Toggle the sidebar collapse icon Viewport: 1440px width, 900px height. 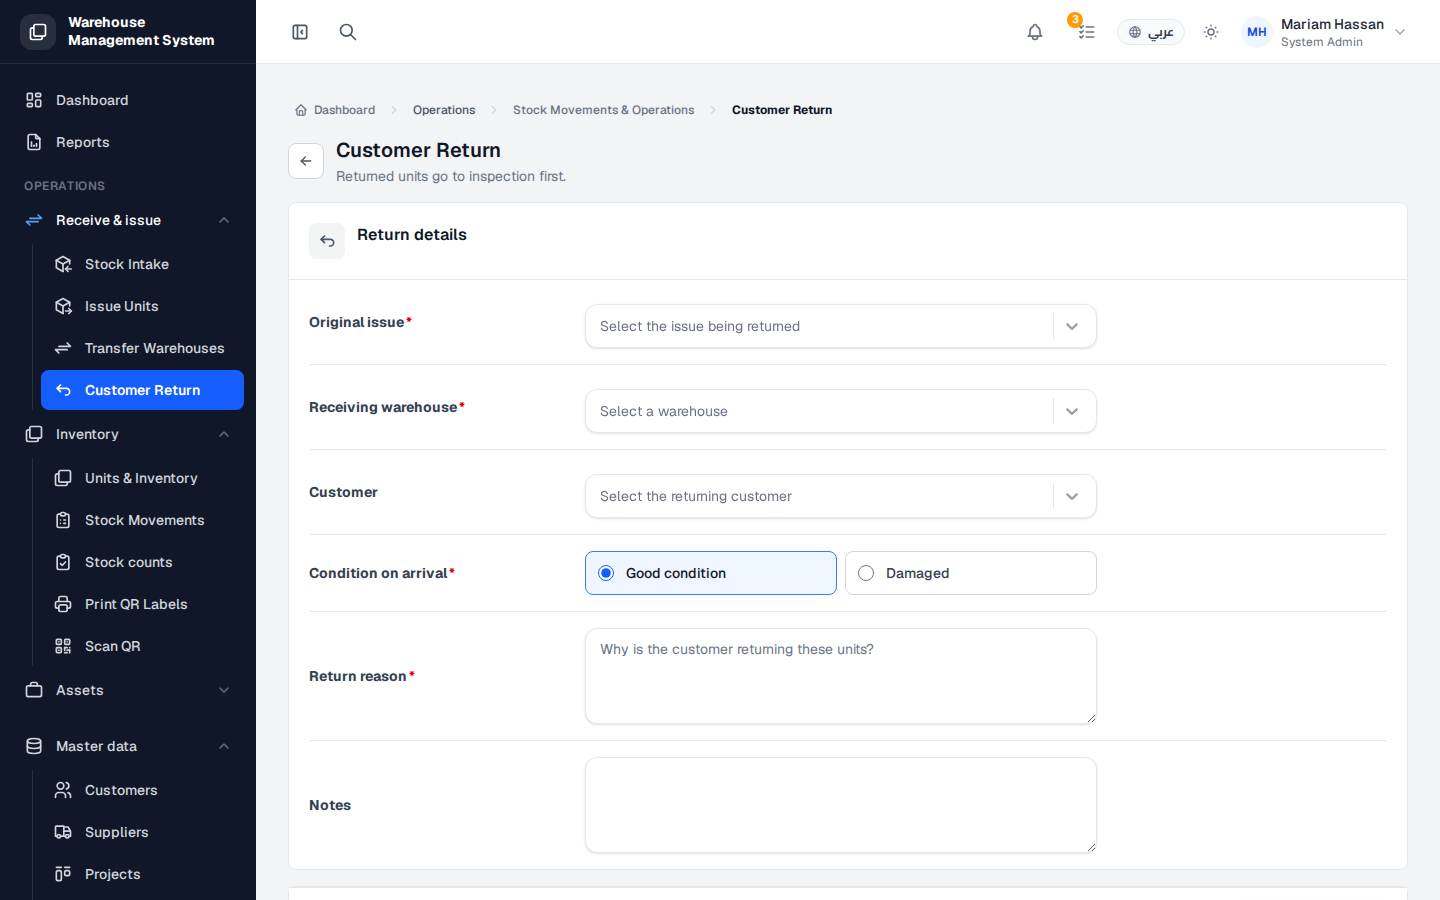[x=300, y=32]
